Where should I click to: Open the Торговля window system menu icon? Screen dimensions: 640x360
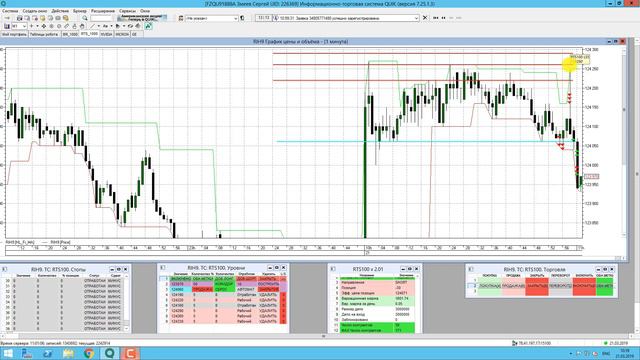click(471, 269)
